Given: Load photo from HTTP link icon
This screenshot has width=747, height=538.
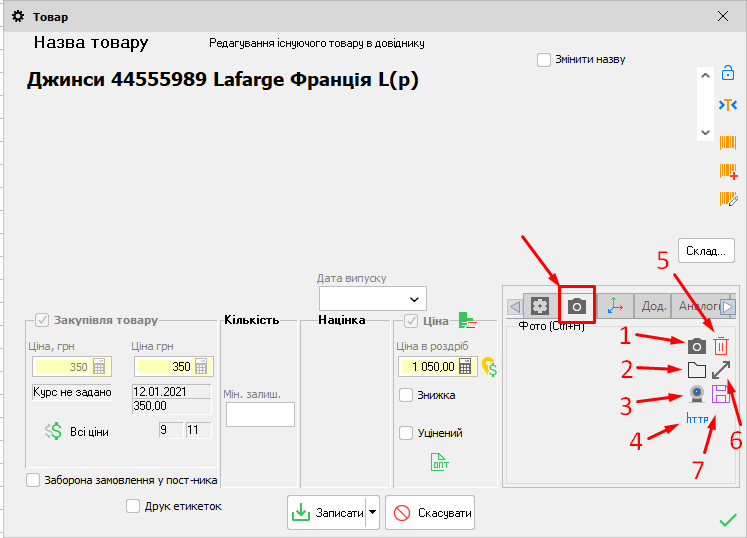Looking at the screenshot, I should (697, 419).
